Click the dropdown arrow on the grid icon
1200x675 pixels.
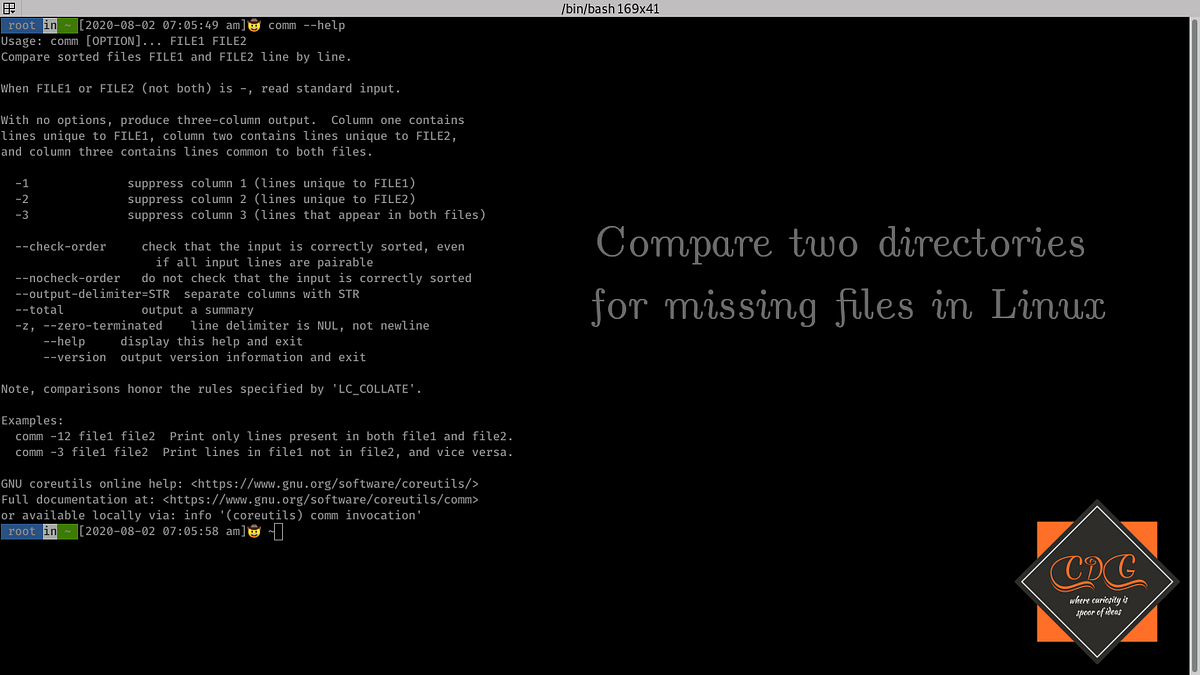click(x=12, y=11)
